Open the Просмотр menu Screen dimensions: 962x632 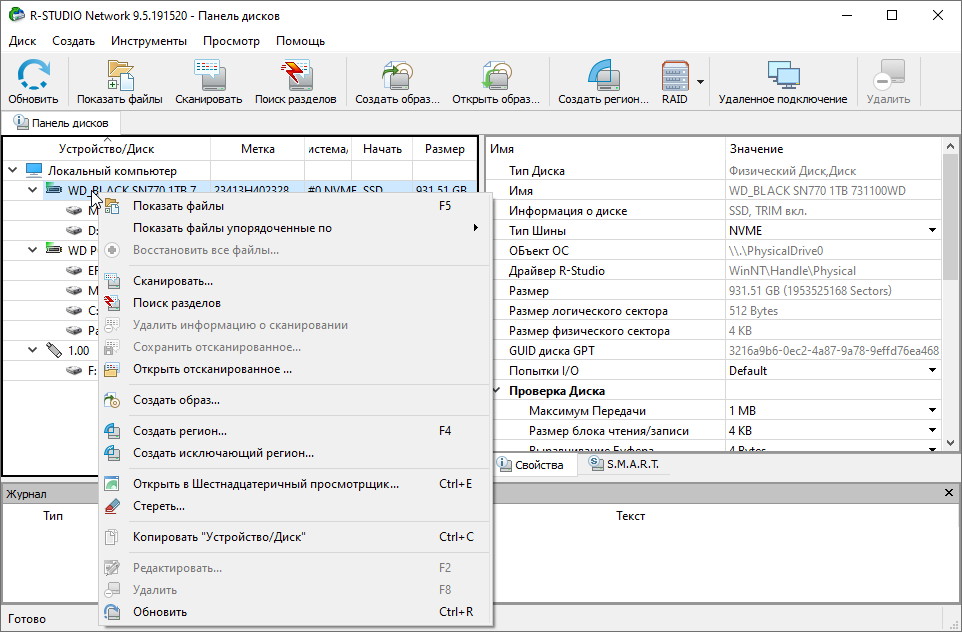231,41
